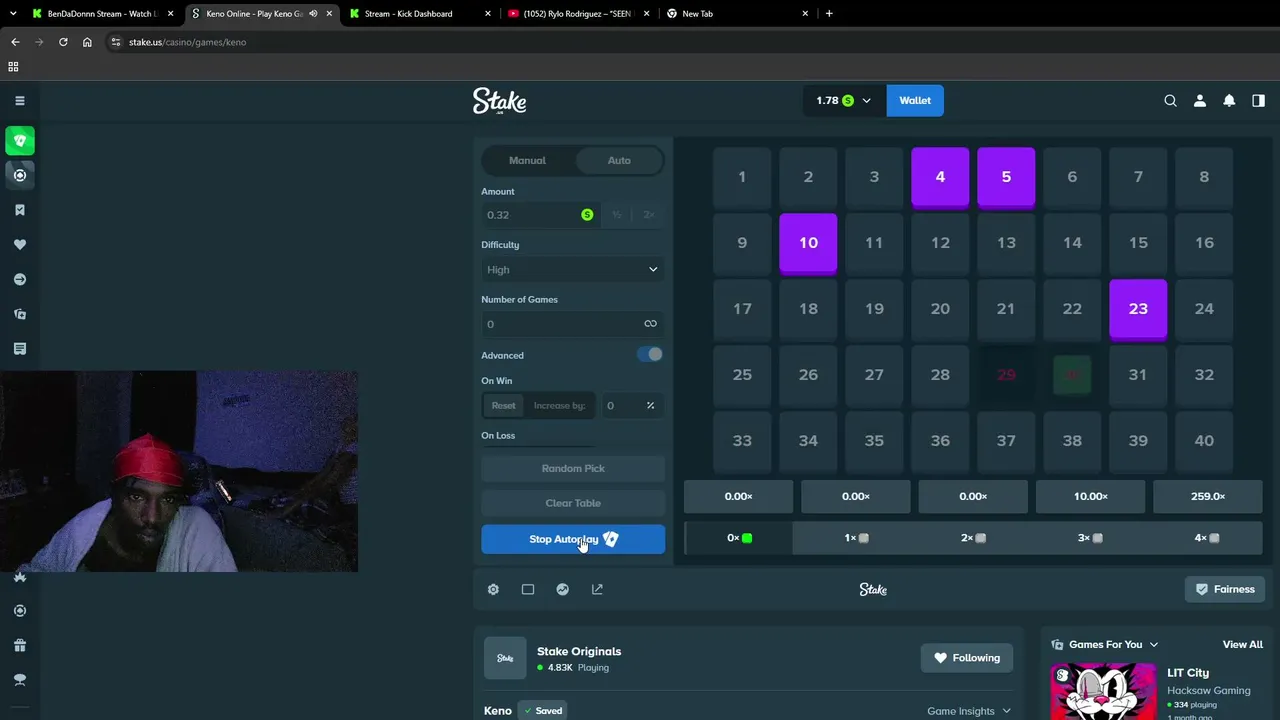This screenshot has width=1280, height=720.
Task: Click View All games link
Action: point(1243,645)
